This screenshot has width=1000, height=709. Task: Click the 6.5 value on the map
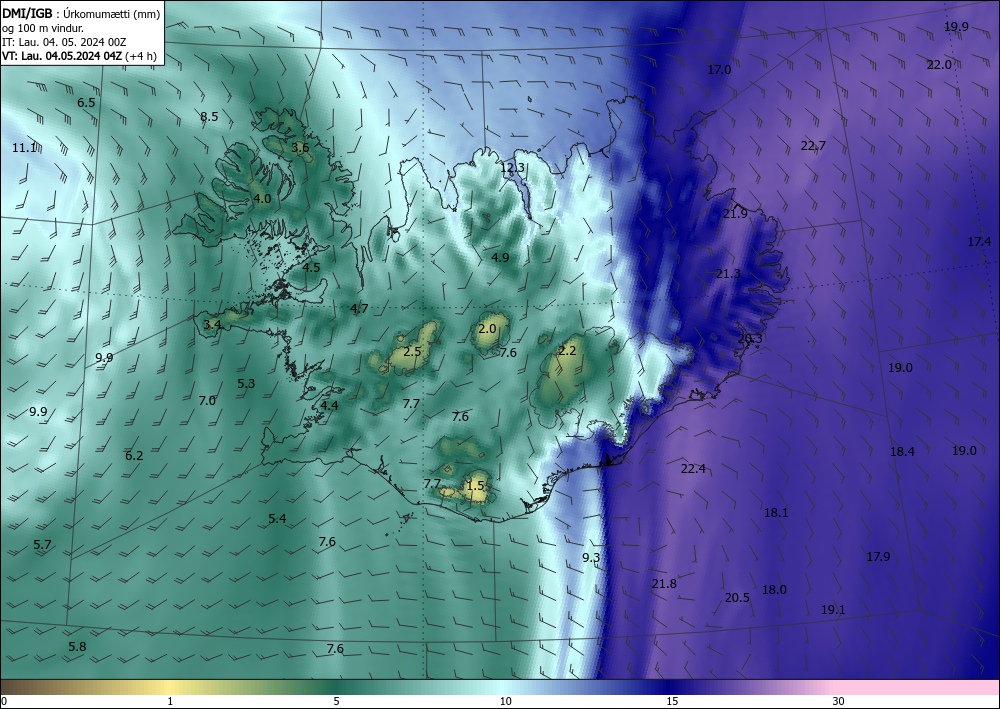pyautogui.click(x=86, y=103)
